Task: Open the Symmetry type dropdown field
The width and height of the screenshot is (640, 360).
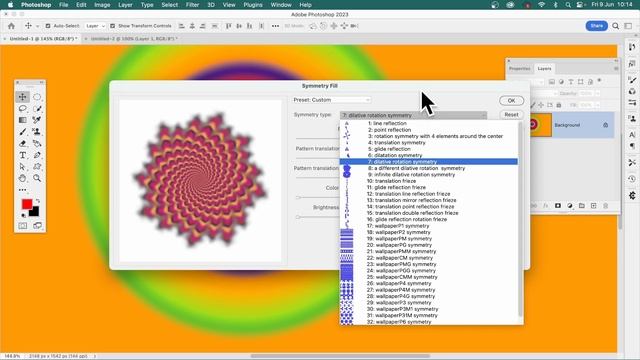Action: pos(413,115)
